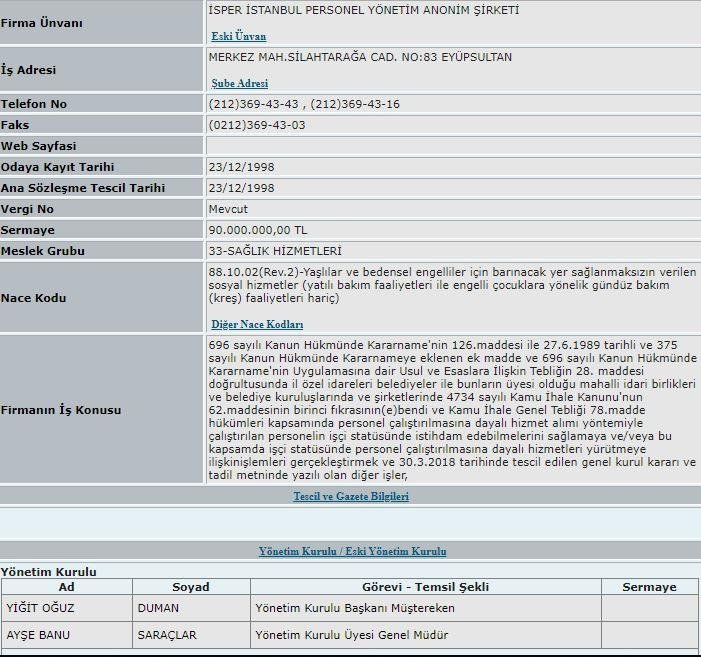The height and width of the screenshot is (657, 701).
Task: Click the Faks number (0212)369-43-03
Action: 257,125
